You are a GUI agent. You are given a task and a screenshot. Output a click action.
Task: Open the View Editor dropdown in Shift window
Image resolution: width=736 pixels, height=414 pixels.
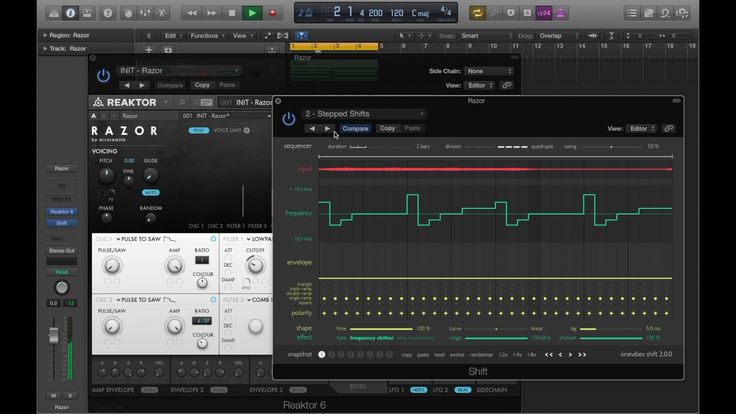coord(642,129)
